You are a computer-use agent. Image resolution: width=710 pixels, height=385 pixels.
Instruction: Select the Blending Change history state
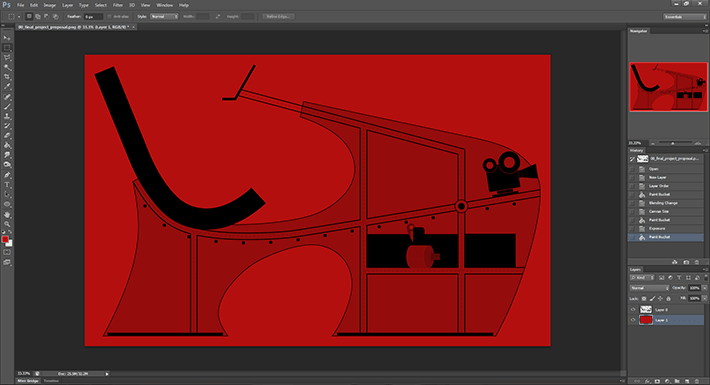666,203
